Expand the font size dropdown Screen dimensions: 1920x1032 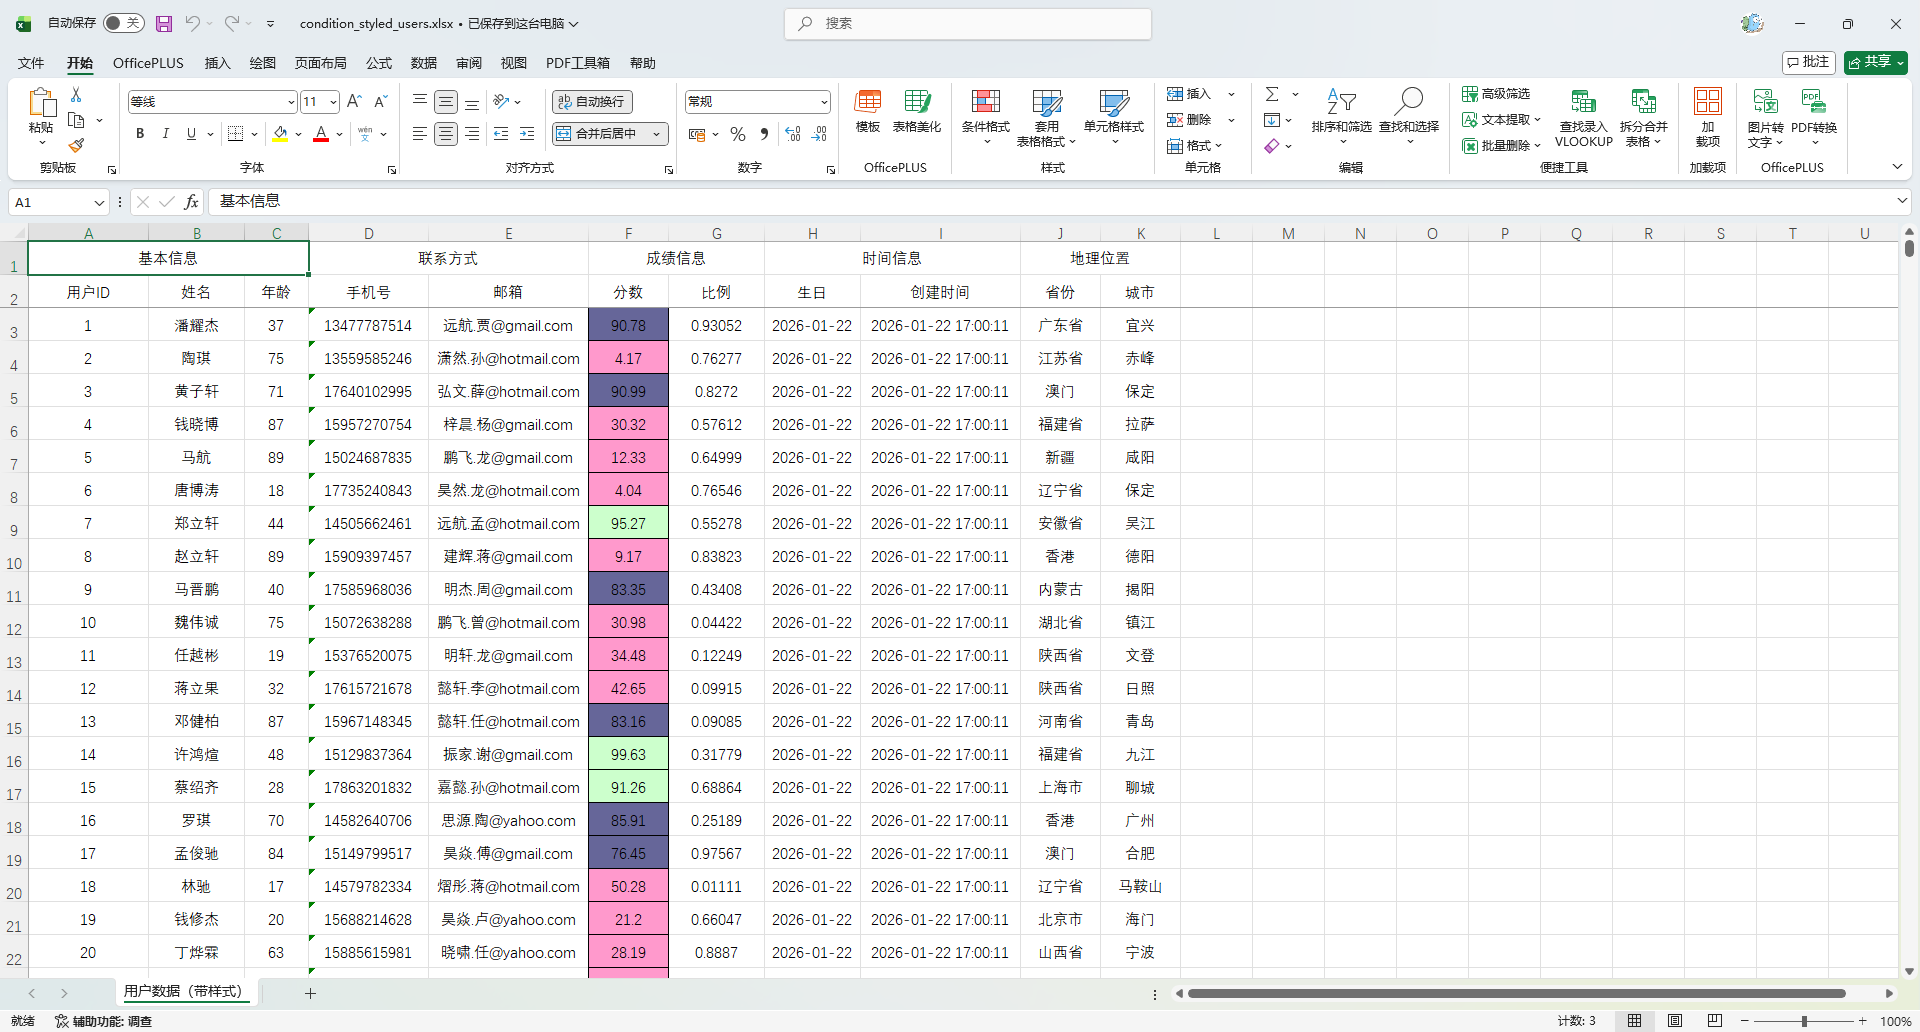[333, 102]
